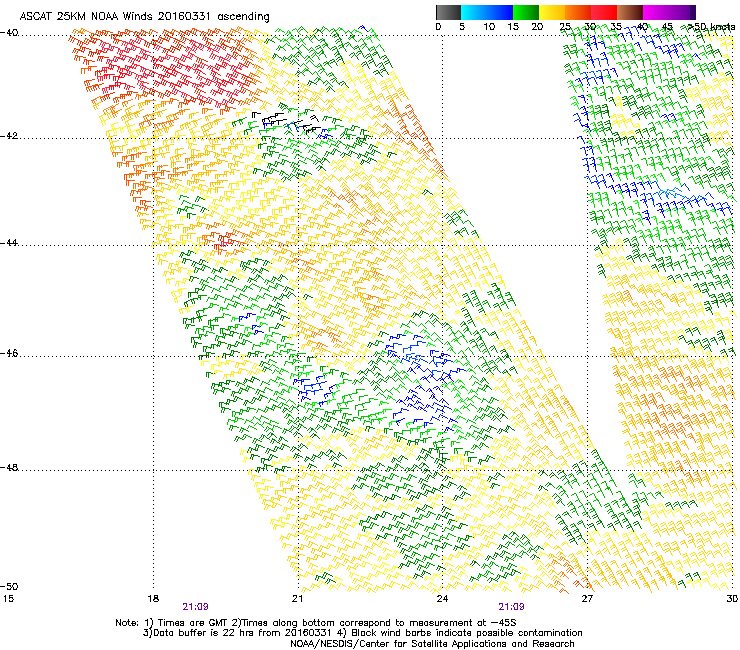Select the green 15–20 knot legend swatch

pyautogui.click(x=526, y=12)
